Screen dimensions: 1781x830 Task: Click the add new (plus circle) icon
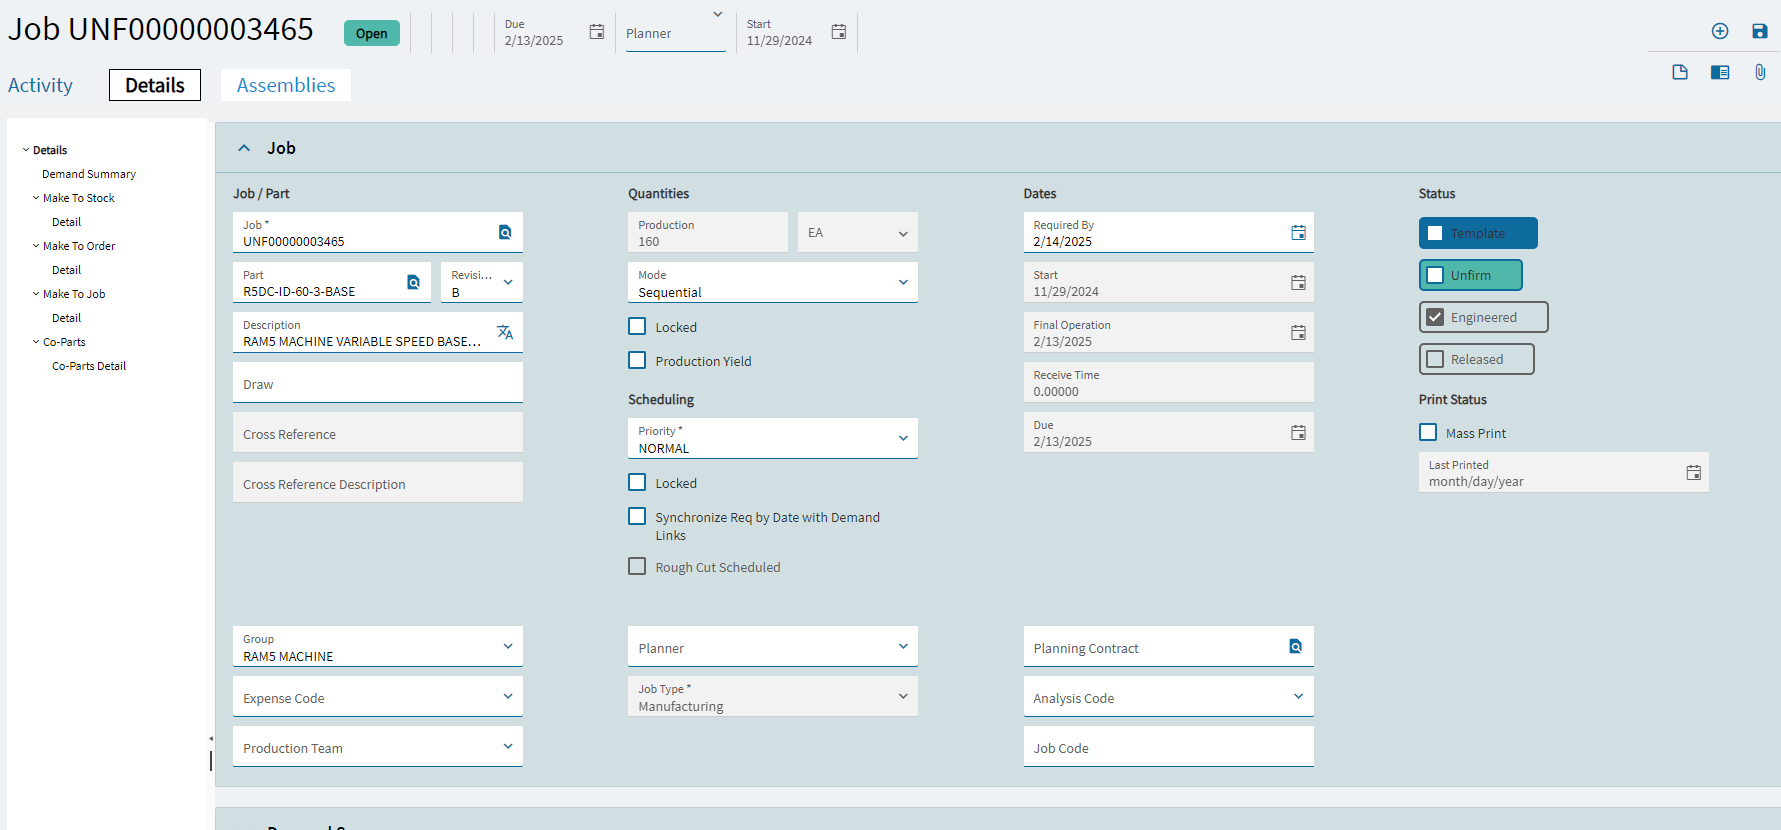(1720, 31)
